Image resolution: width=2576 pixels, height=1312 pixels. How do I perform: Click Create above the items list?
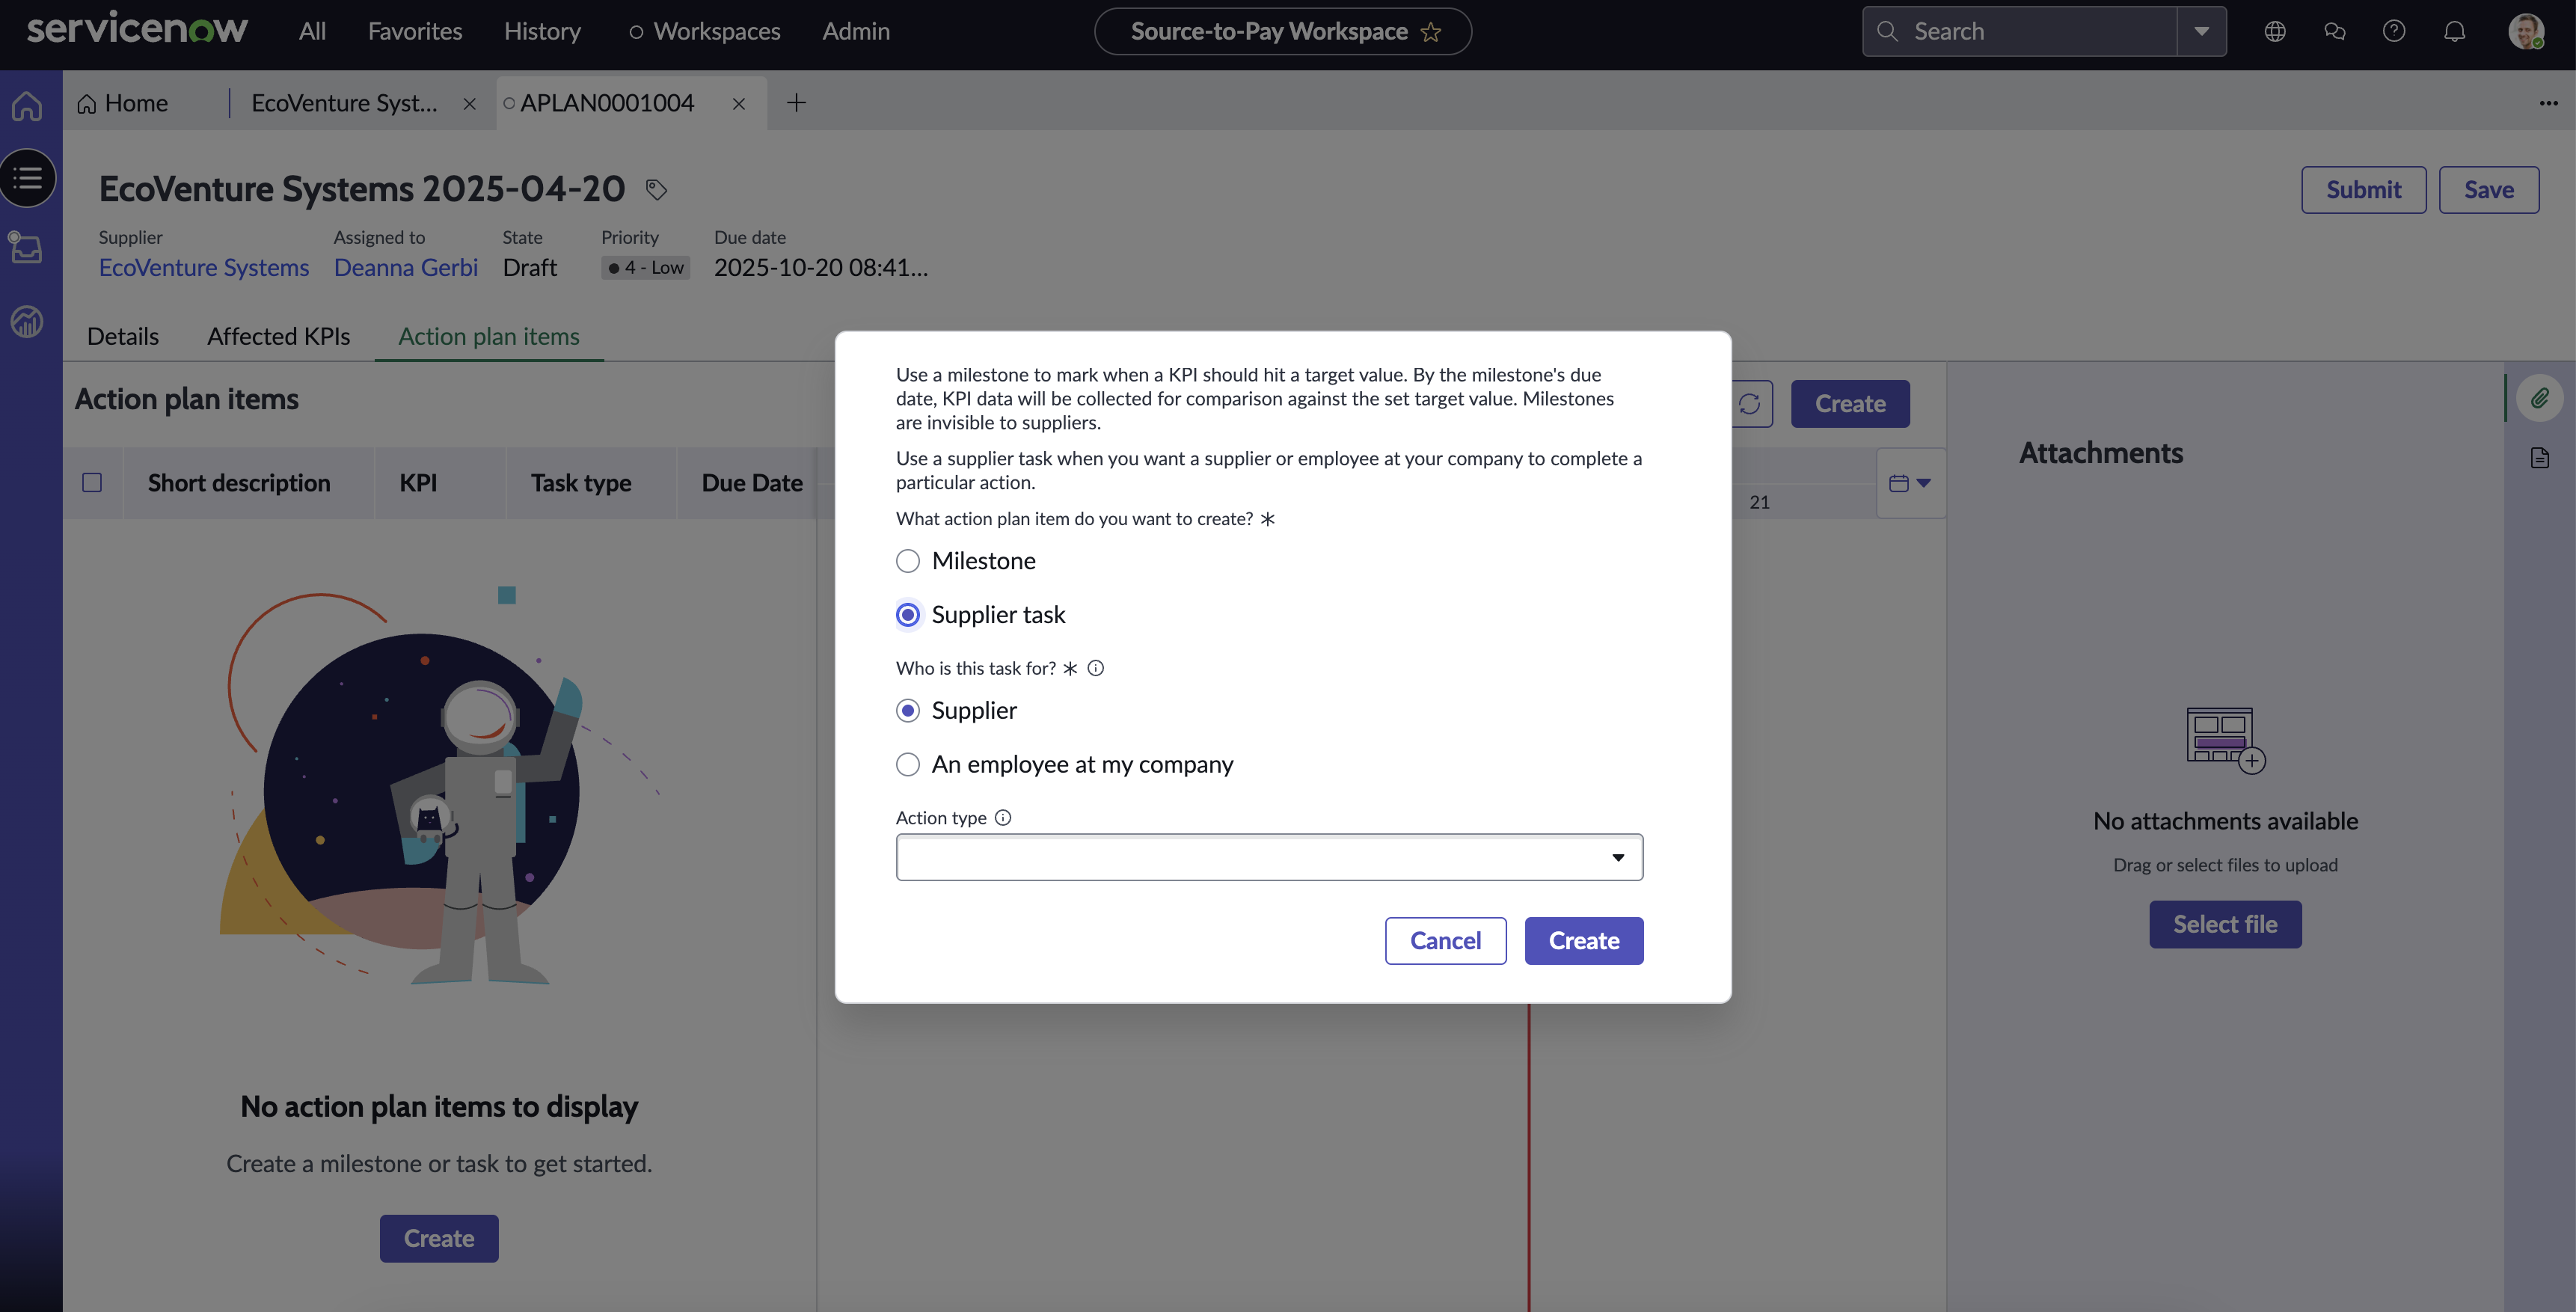(1850, 404)
